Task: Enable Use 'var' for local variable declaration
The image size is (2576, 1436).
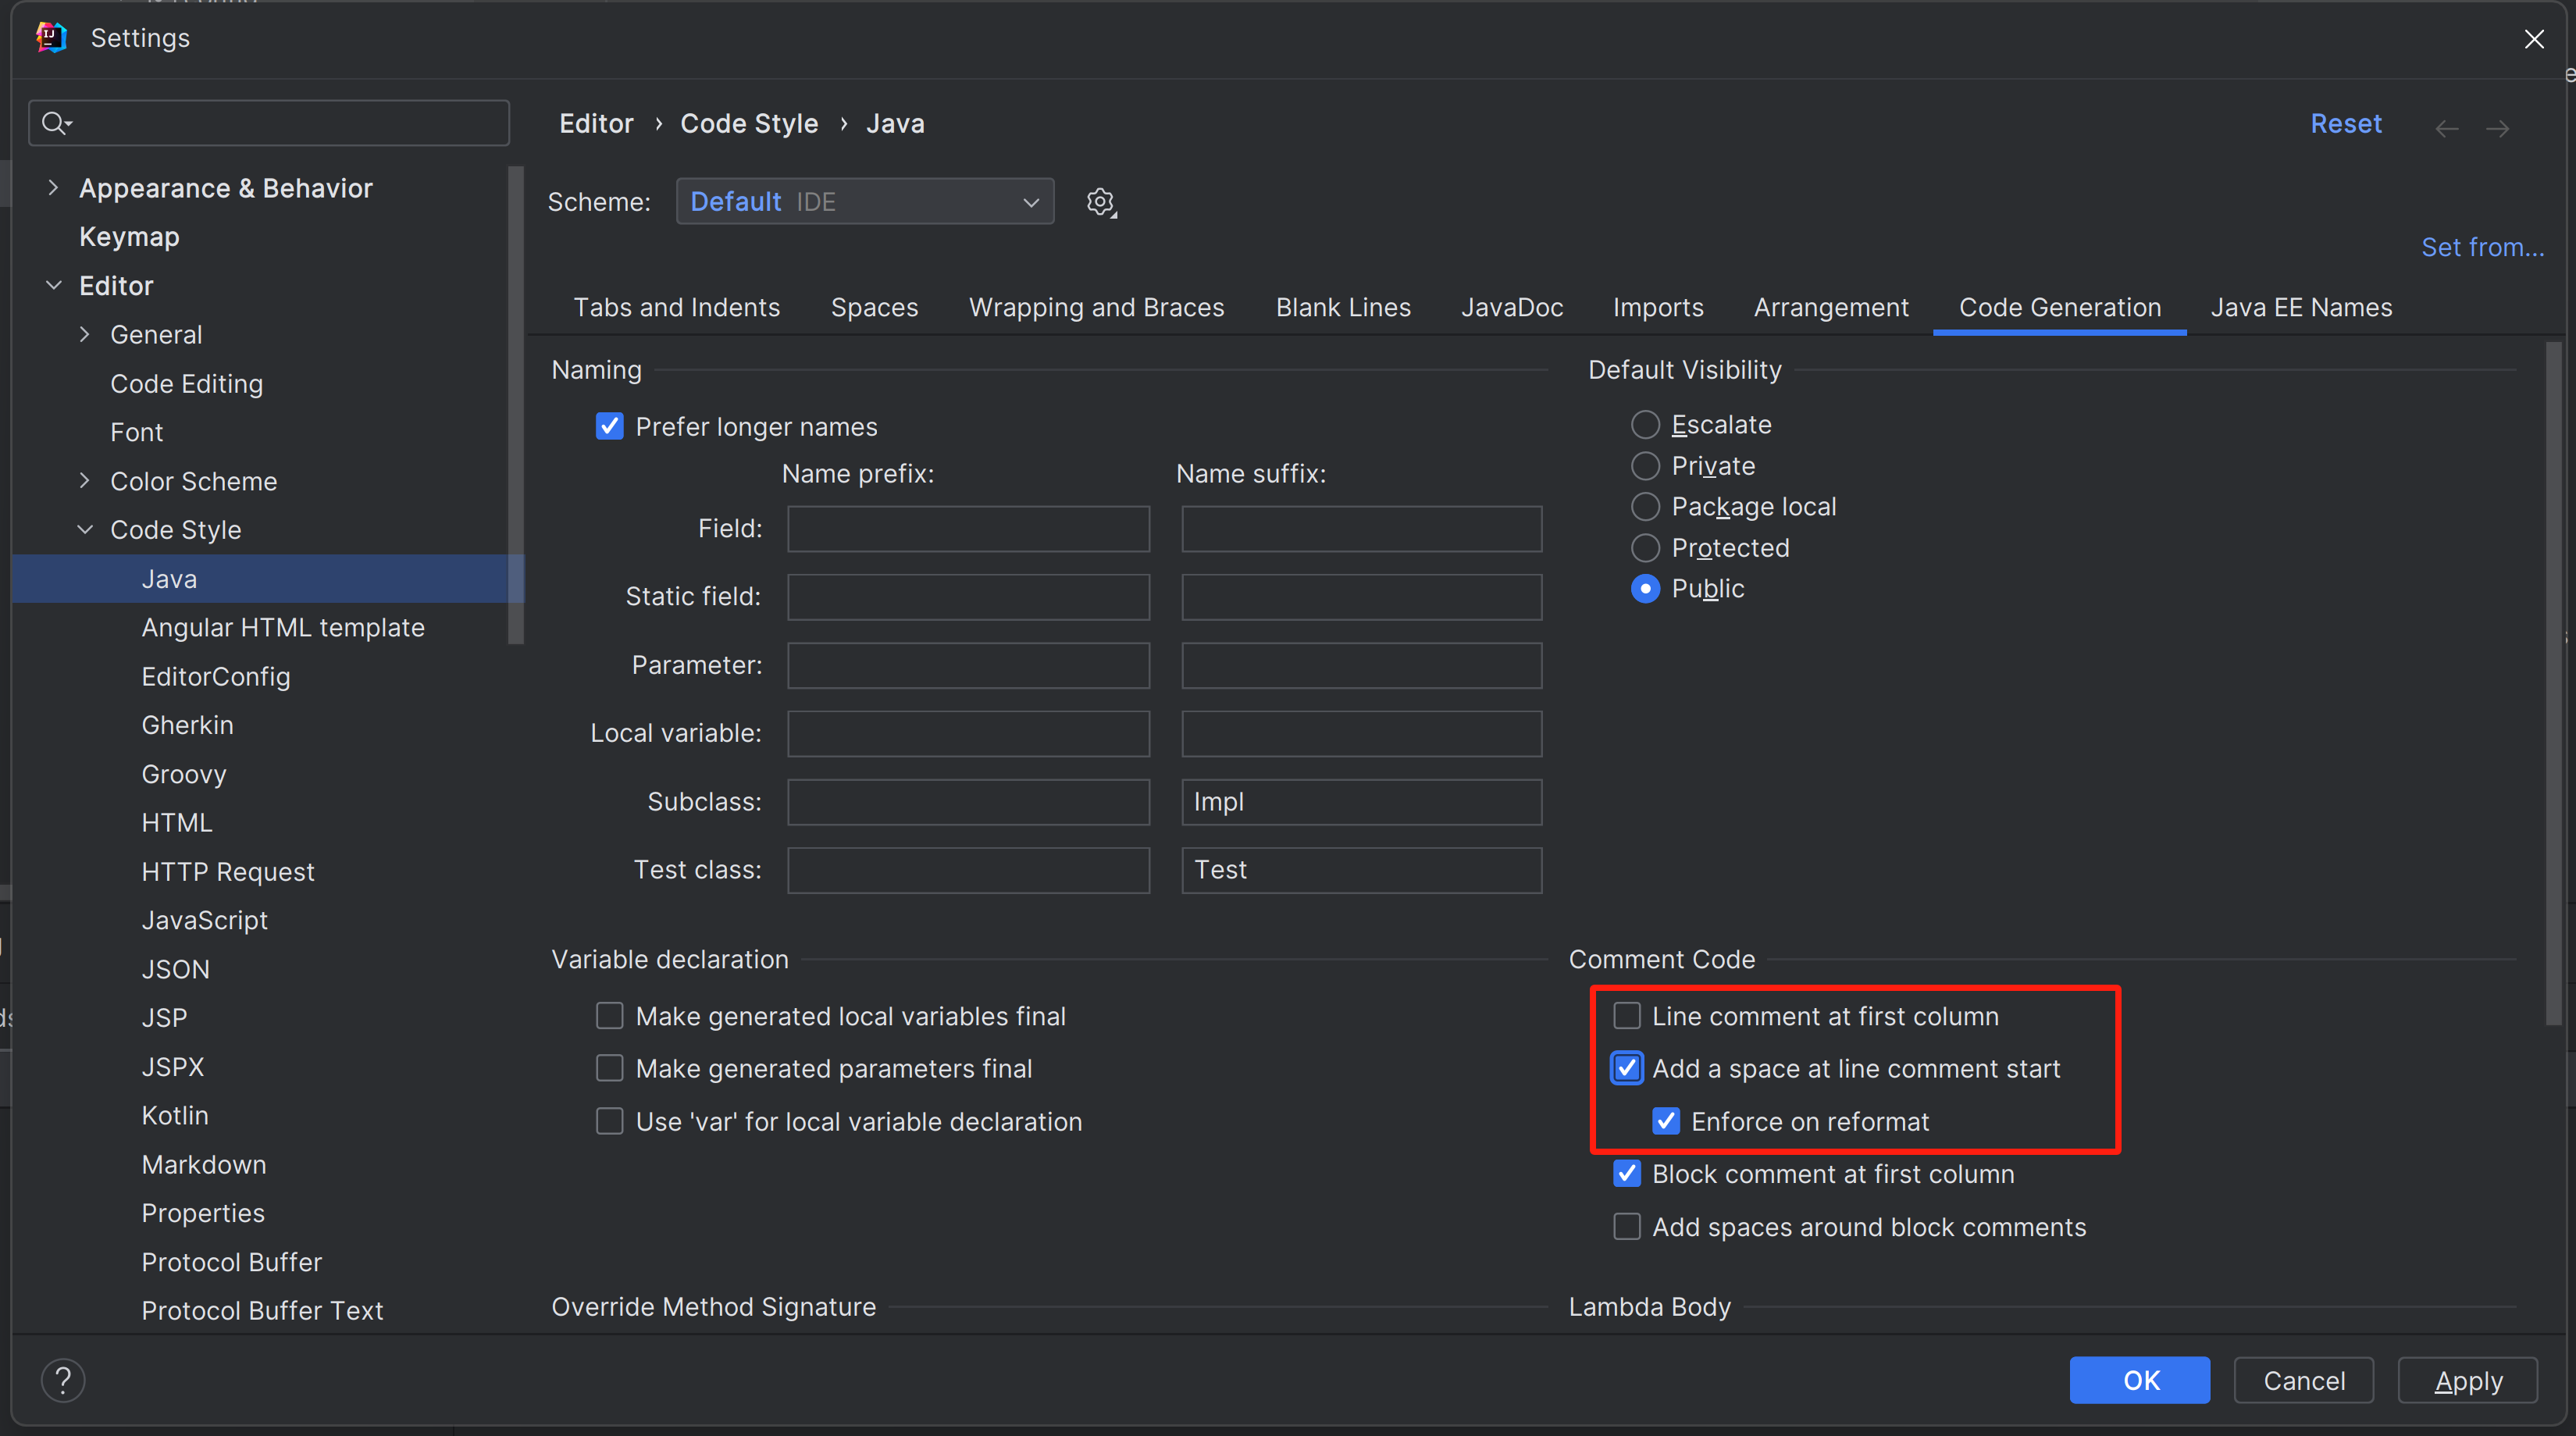Action: click(x=609, y=1121)
